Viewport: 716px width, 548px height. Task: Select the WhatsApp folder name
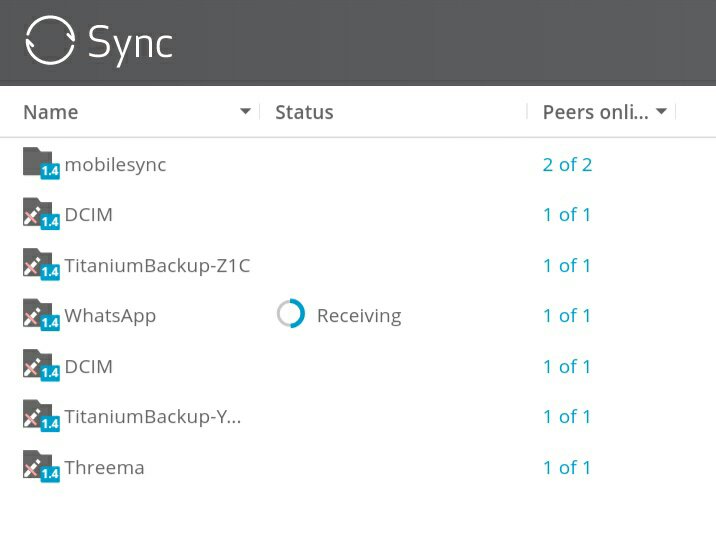111,316
